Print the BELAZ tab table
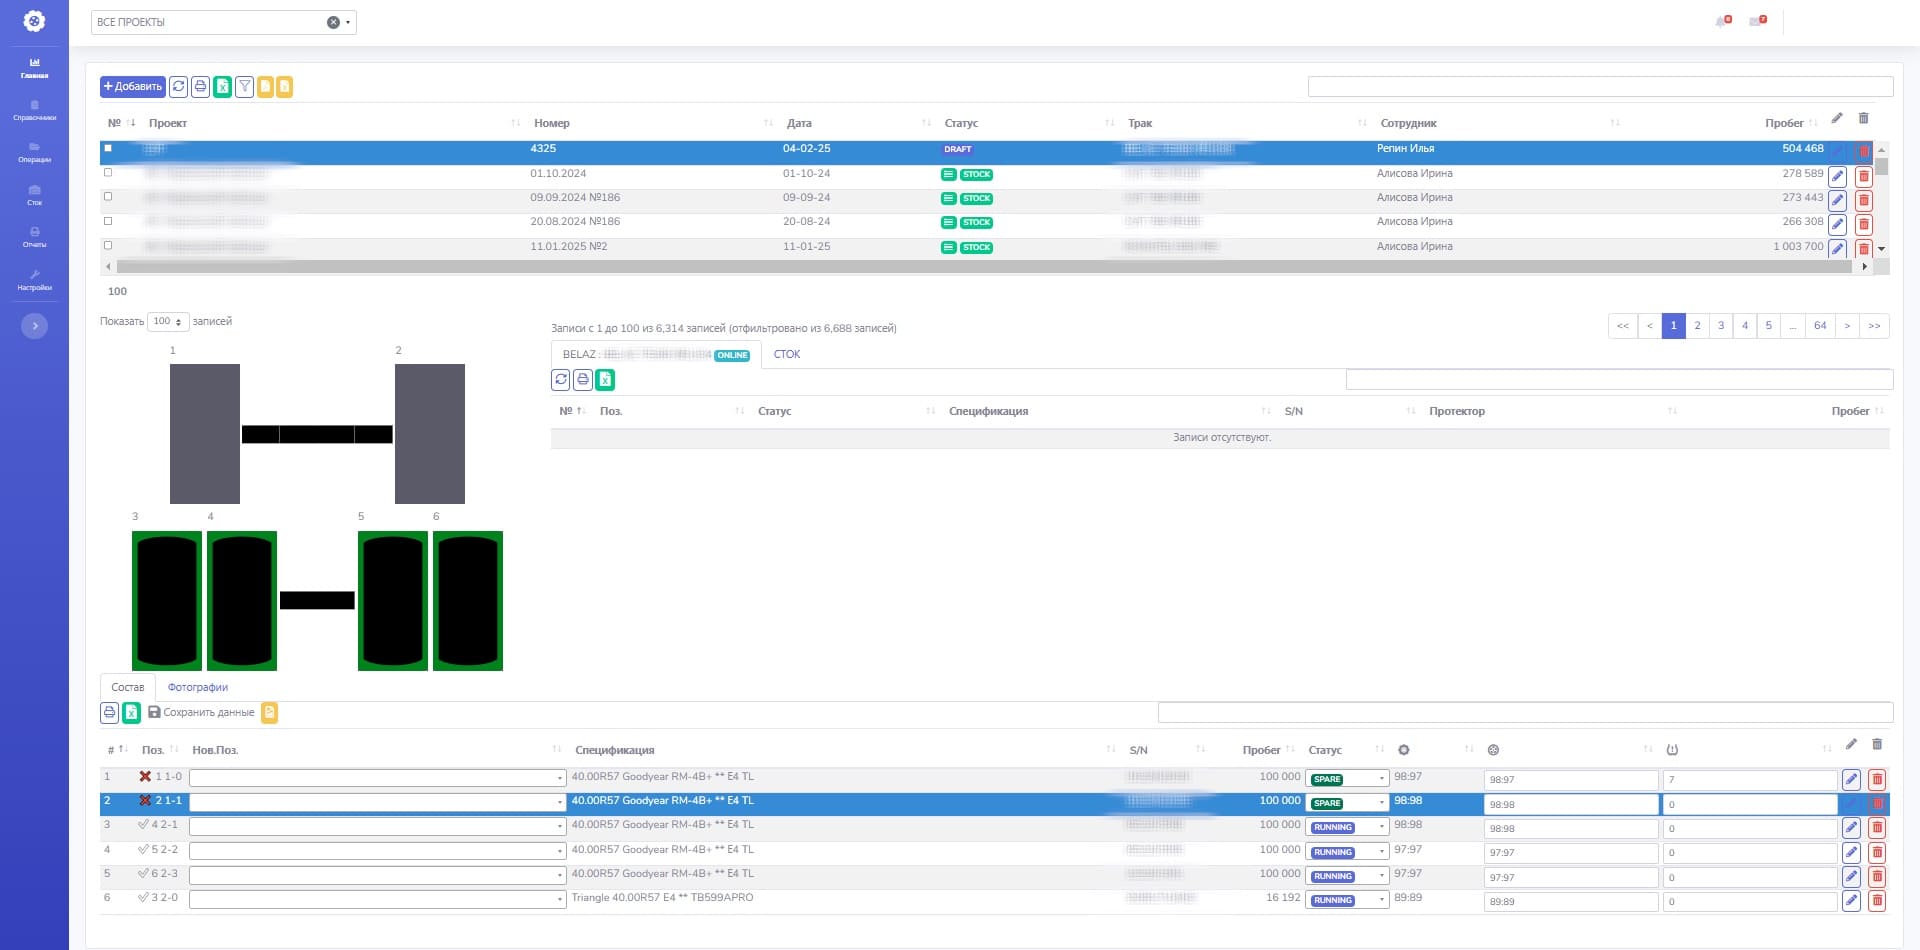 point(583,380)
